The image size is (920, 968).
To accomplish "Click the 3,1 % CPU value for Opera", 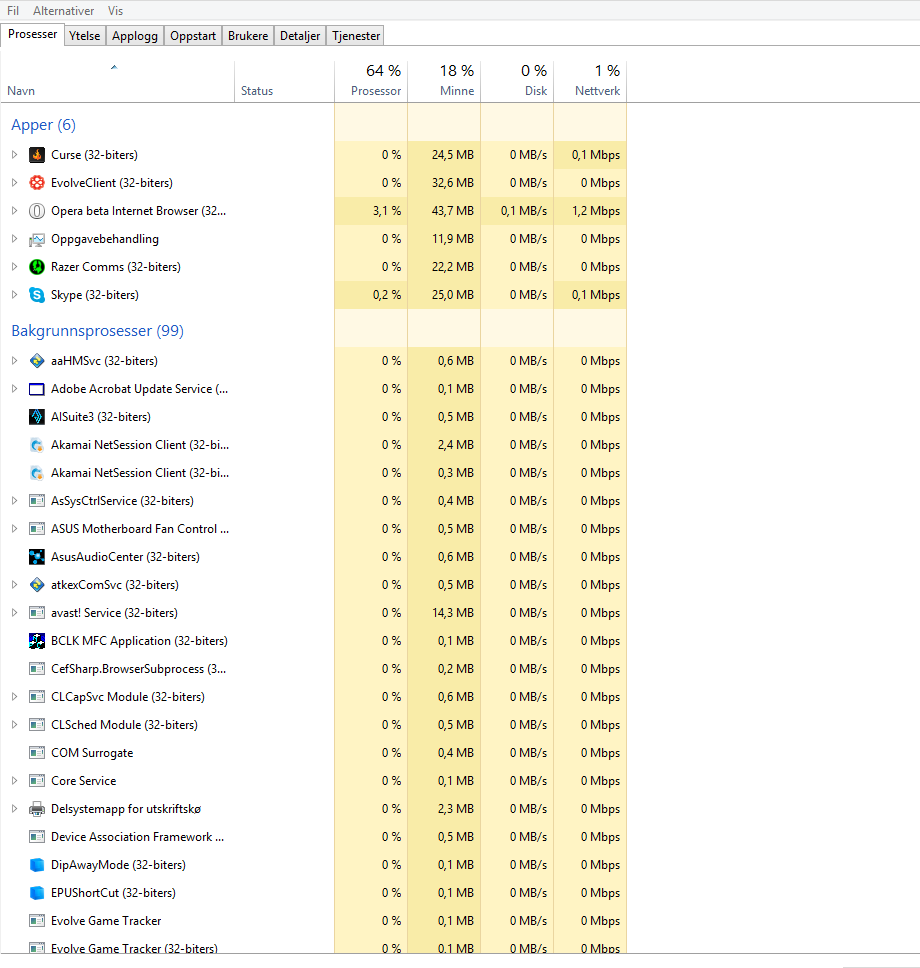I will click(387, 211).
